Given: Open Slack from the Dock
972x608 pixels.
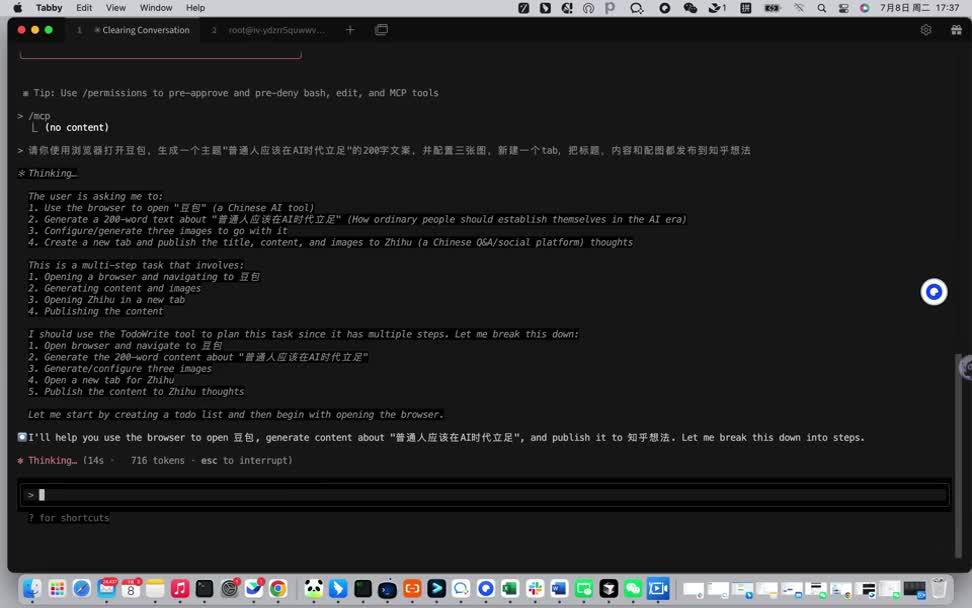Looking at the screenshot, I should [x=535, y=588].
